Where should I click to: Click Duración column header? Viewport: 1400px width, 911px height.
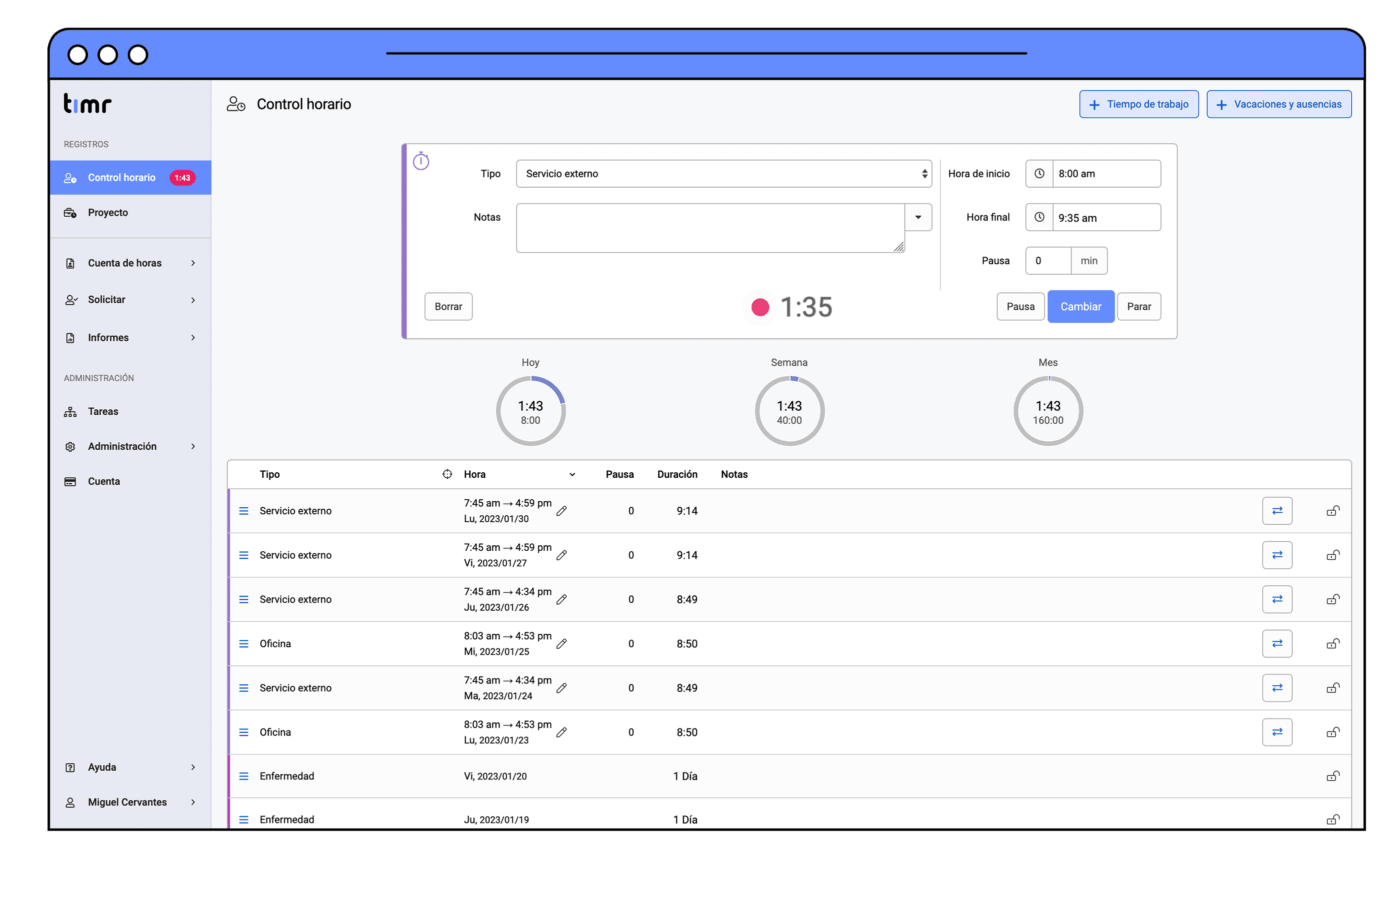(677, 475)
